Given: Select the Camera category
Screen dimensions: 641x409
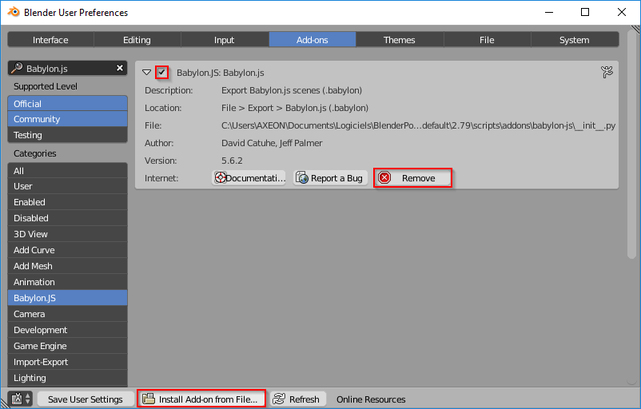Looking at the screenshot, I should [67, 314].
